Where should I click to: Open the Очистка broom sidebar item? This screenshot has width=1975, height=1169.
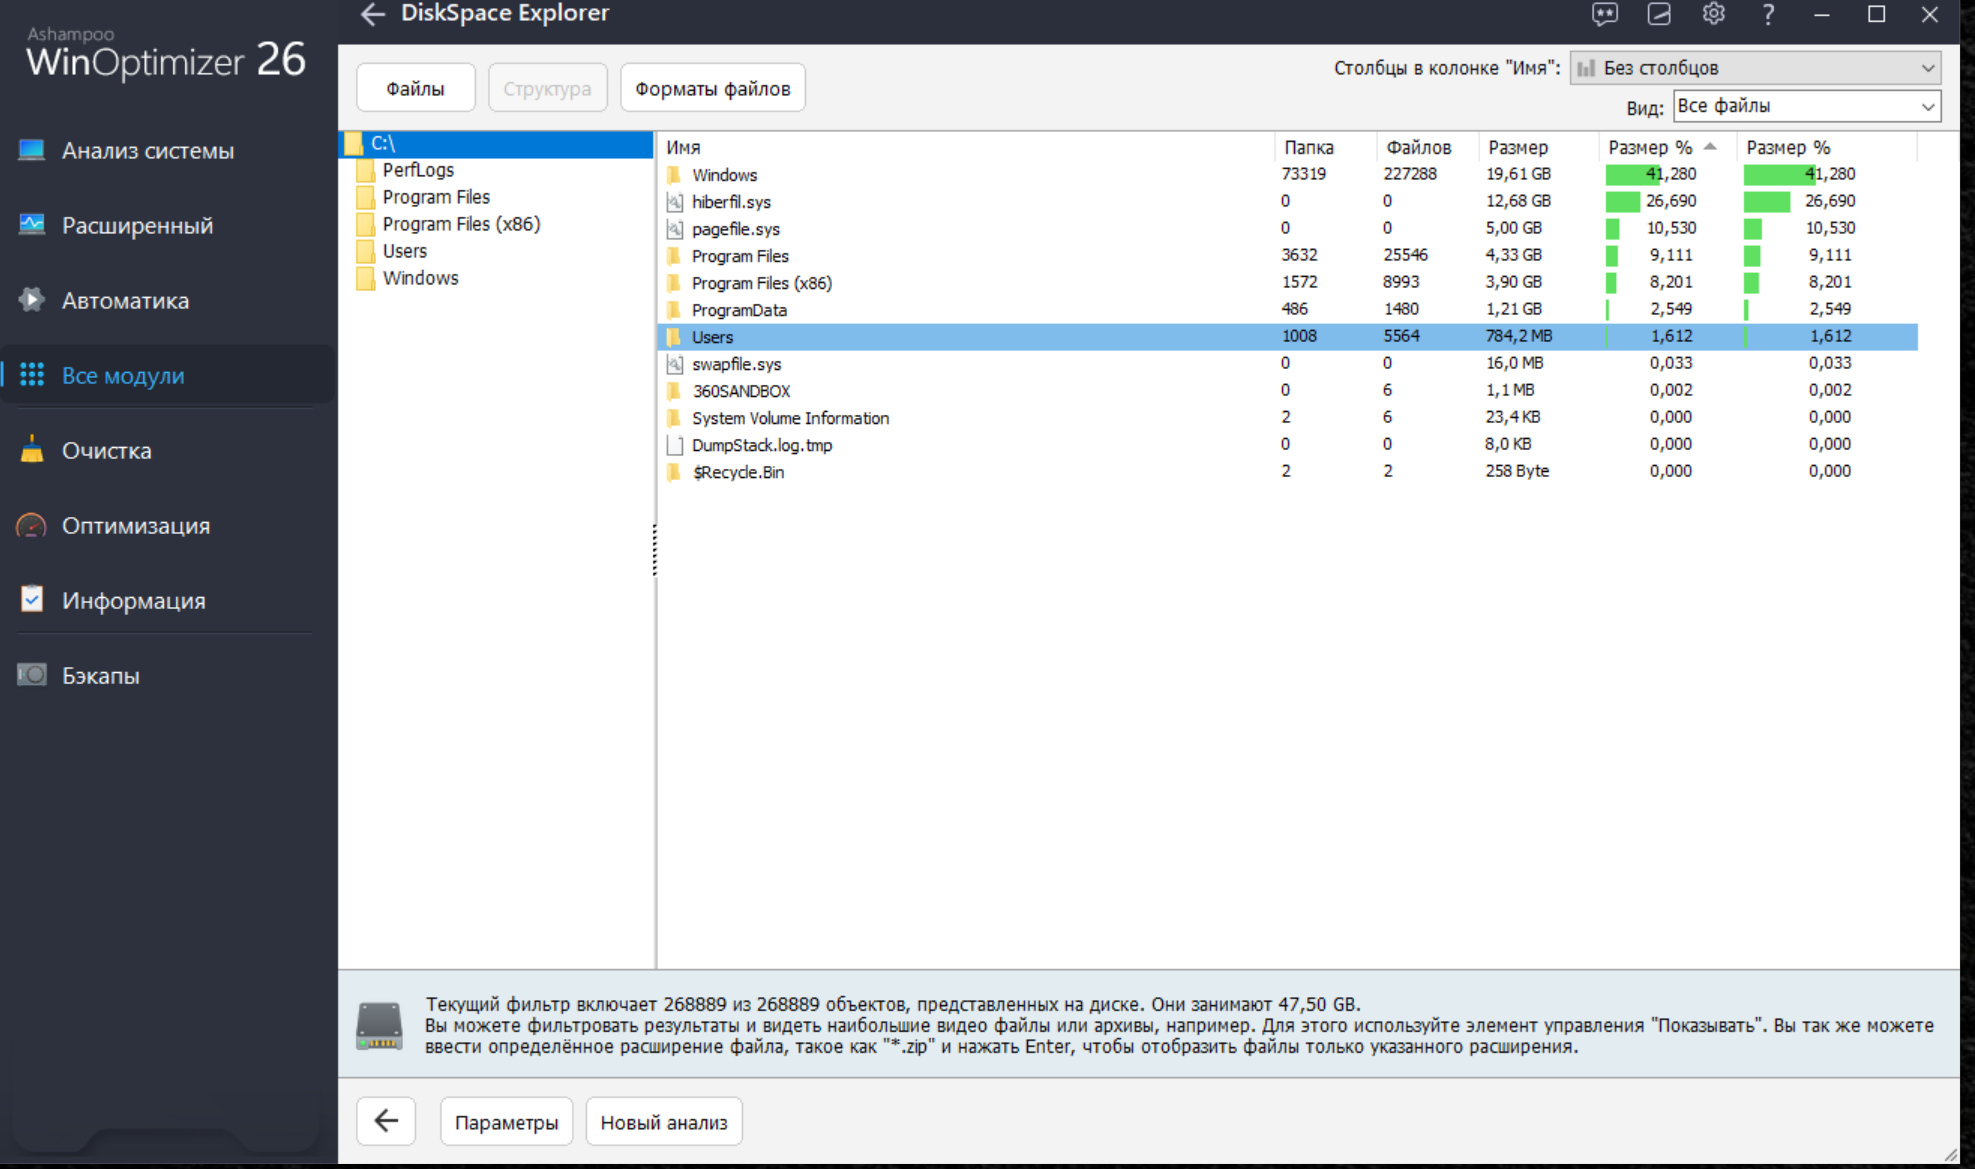106,451
